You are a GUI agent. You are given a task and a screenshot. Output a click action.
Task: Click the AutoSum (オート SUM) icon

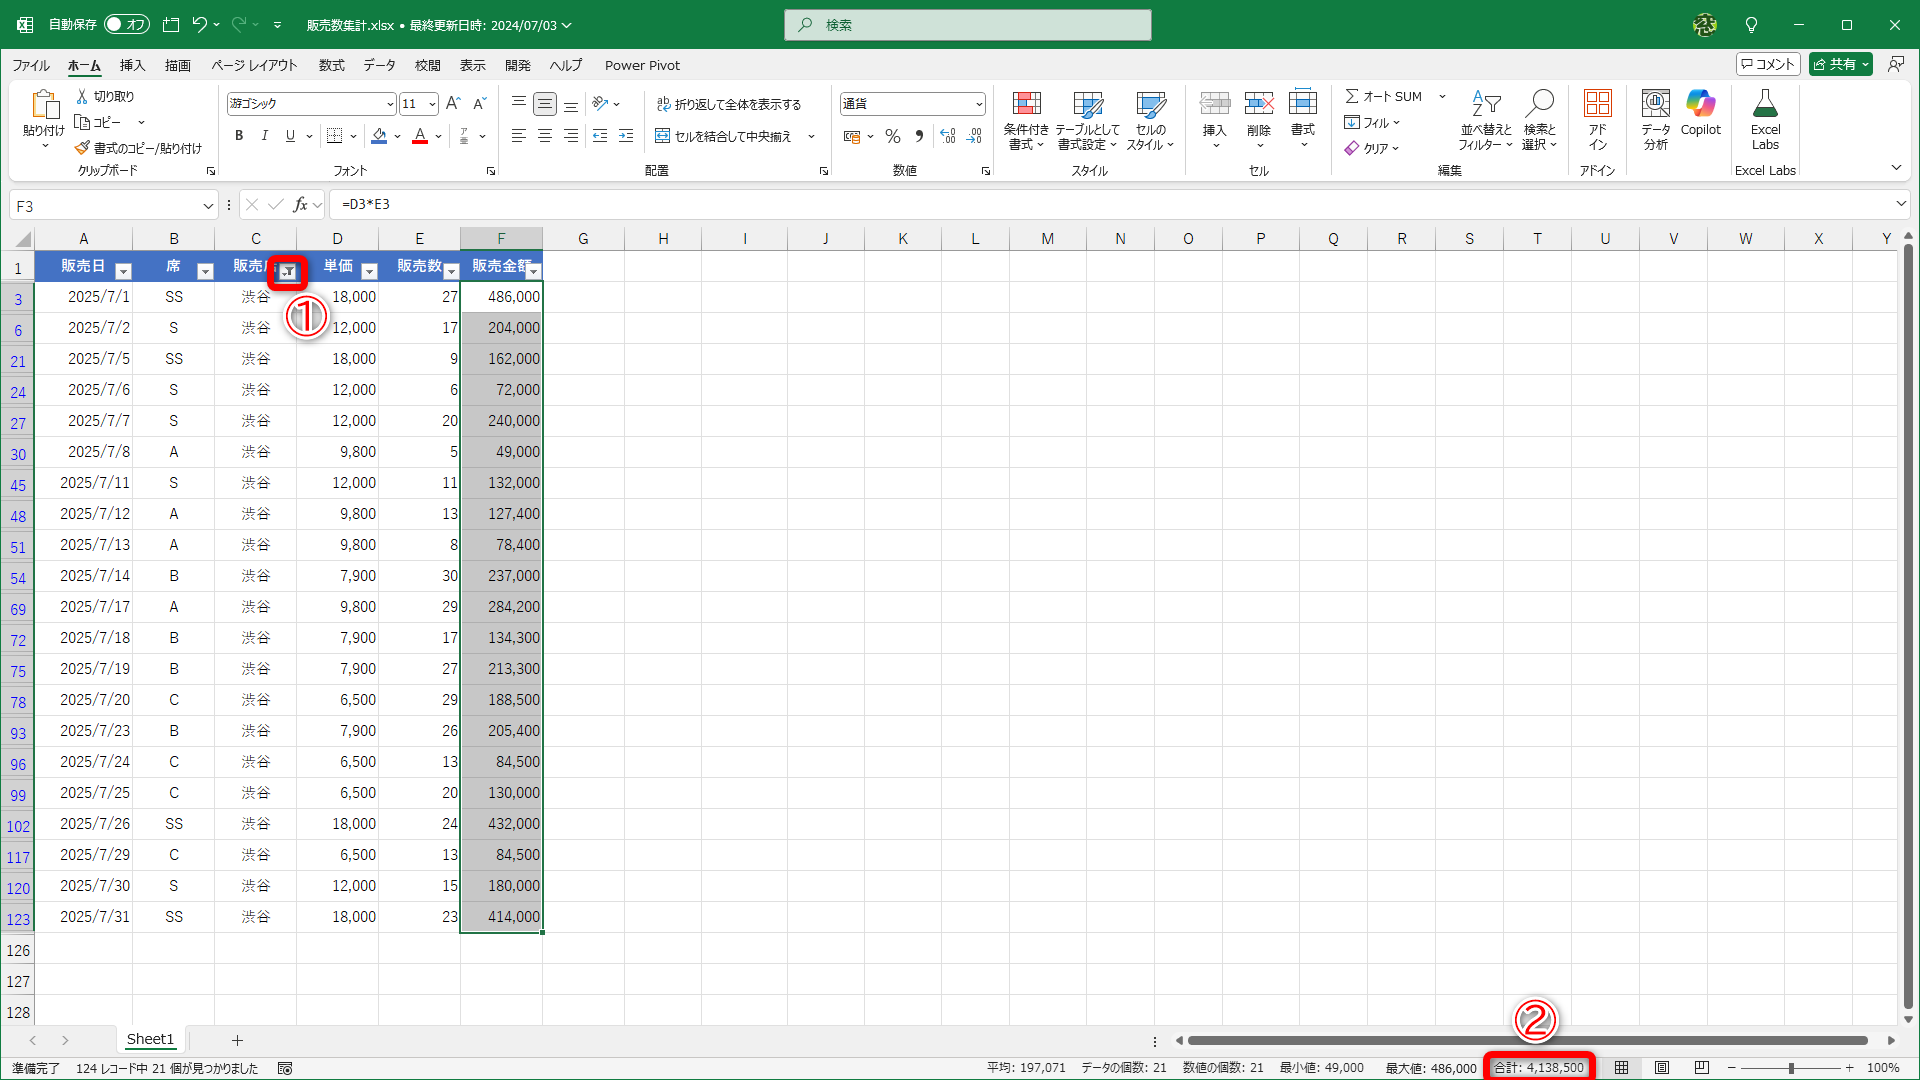coord(1352,96)
